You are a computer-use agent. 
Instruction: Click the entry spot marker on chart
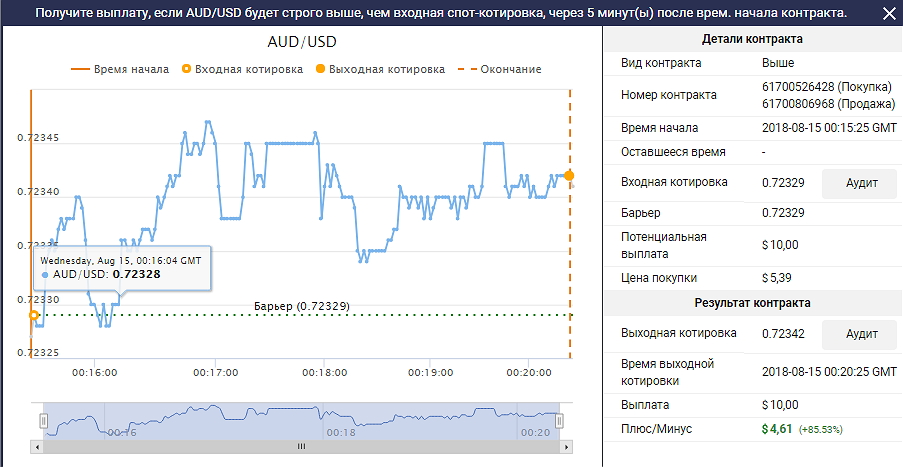click(x=33, y=315)
